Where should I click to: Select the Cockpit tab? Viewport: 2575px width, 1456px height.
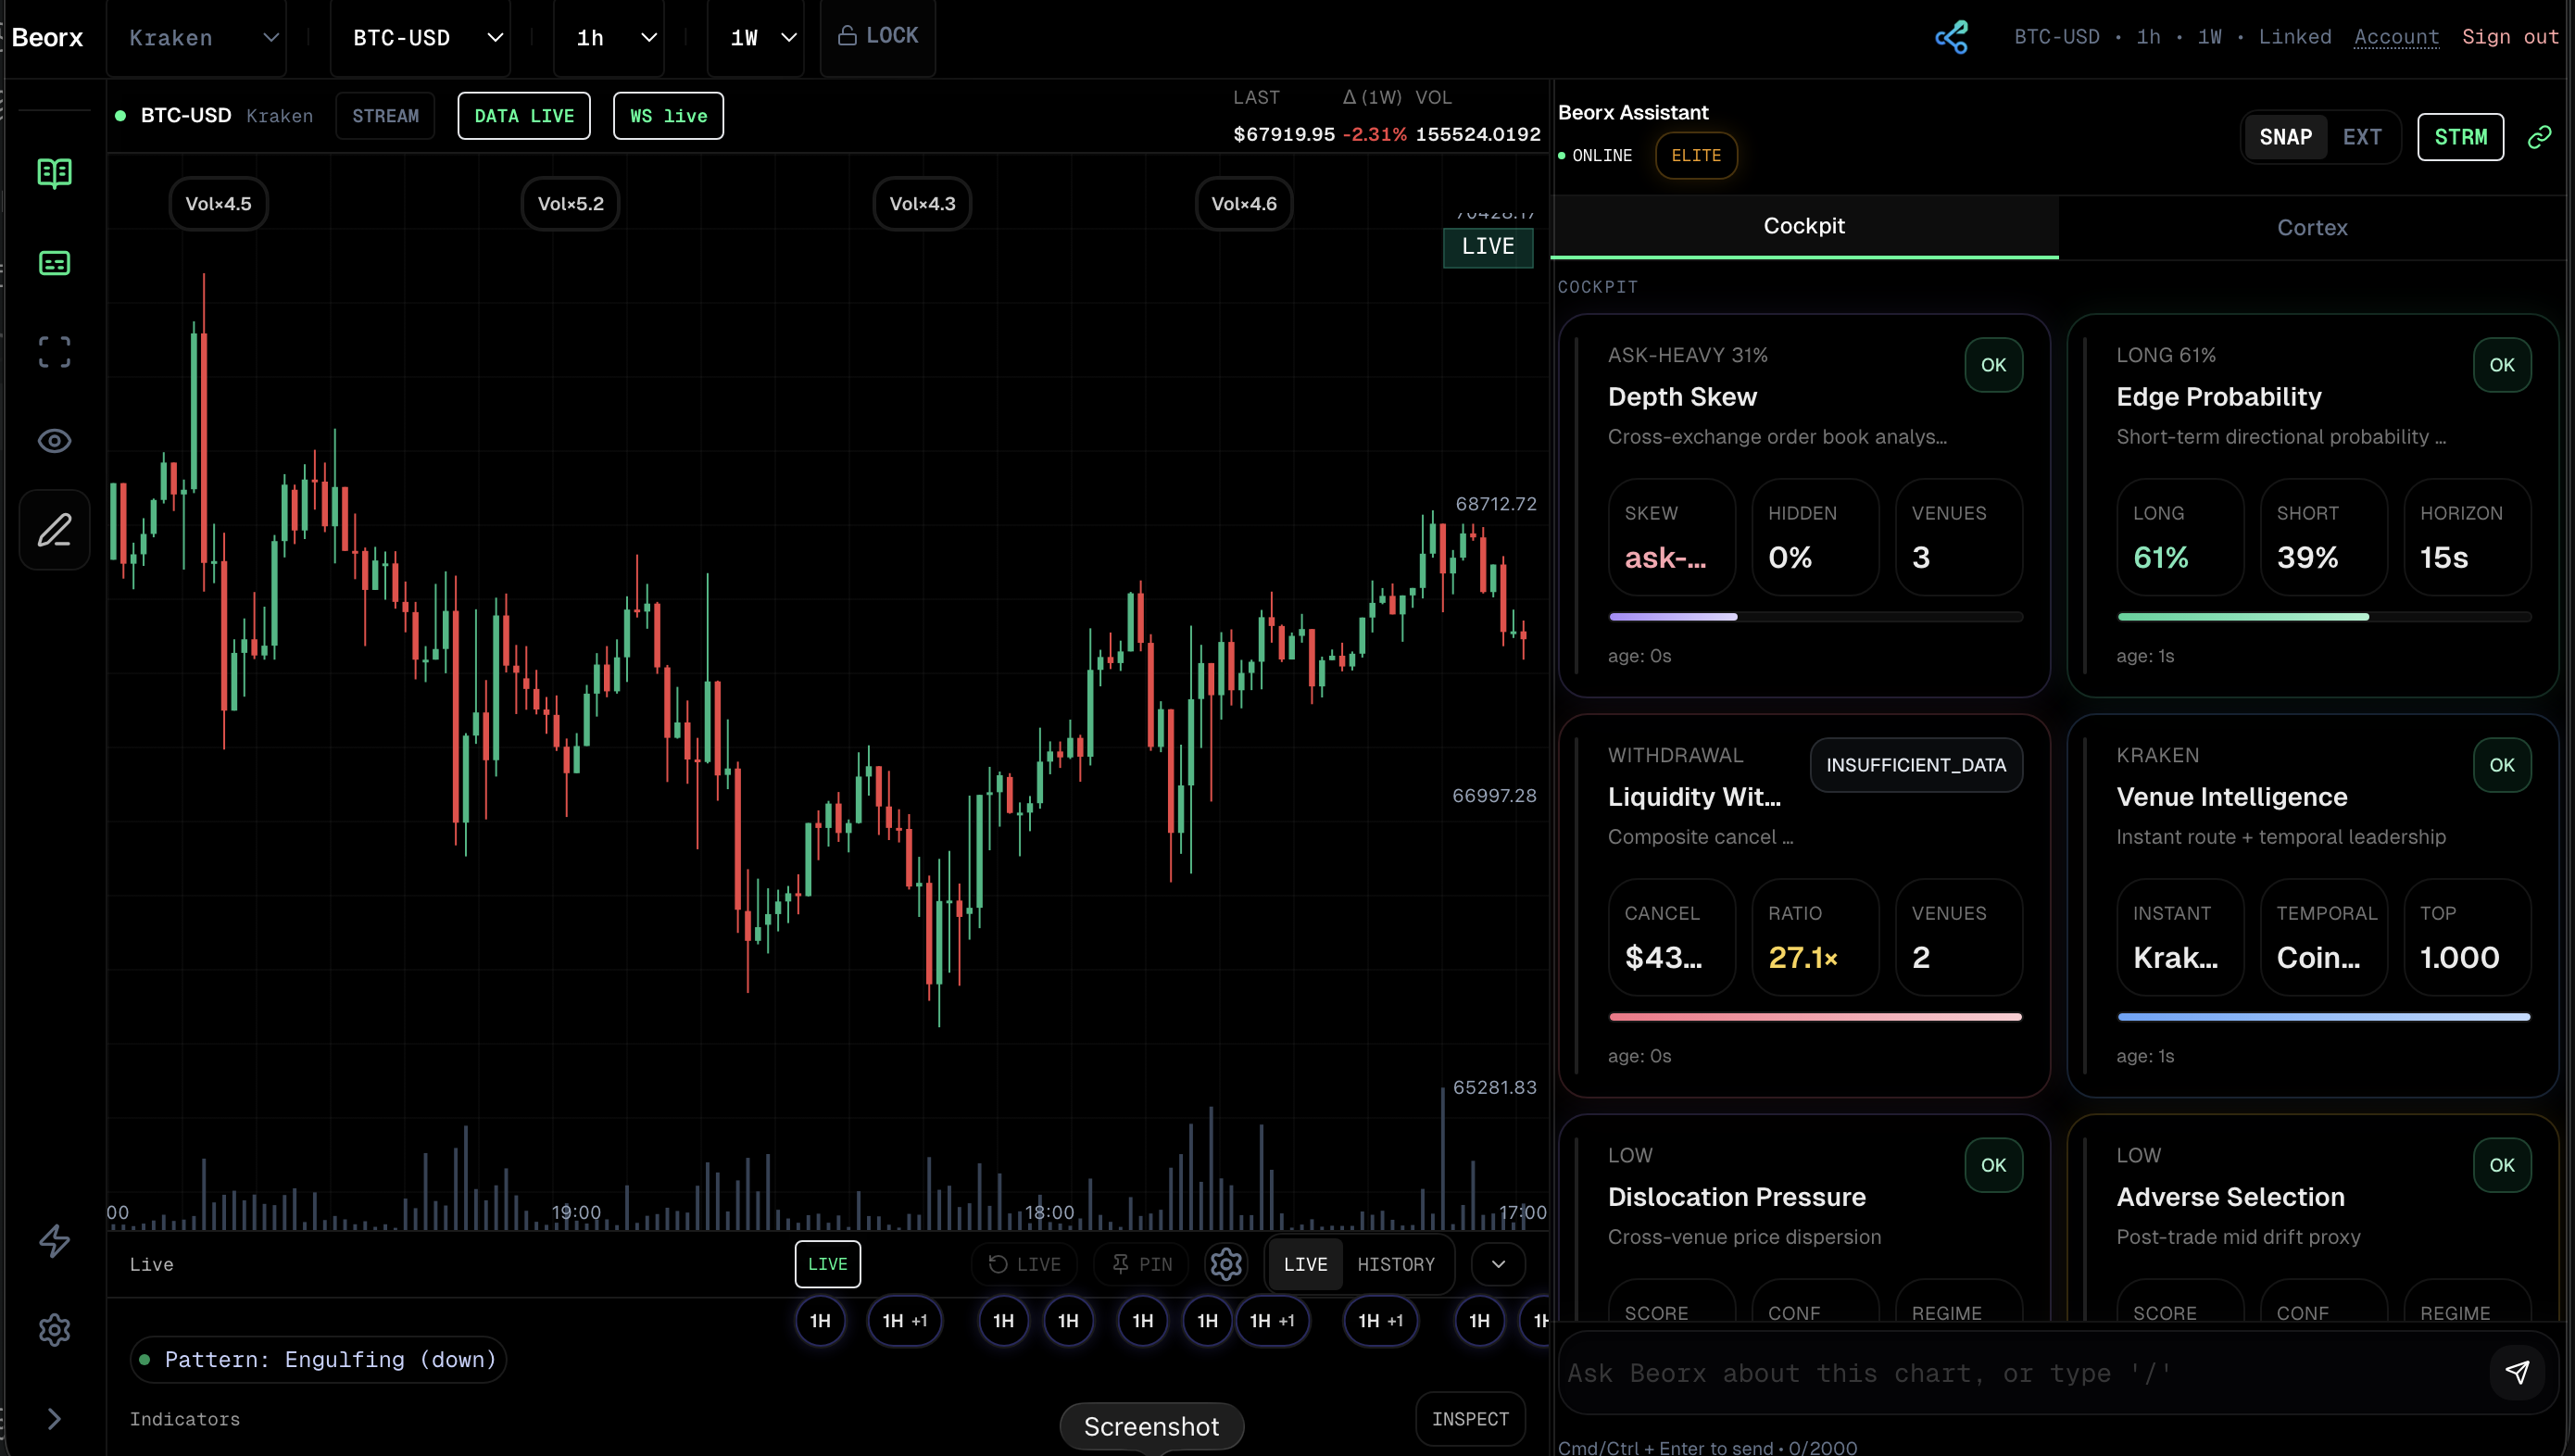tap(1804, 226)
